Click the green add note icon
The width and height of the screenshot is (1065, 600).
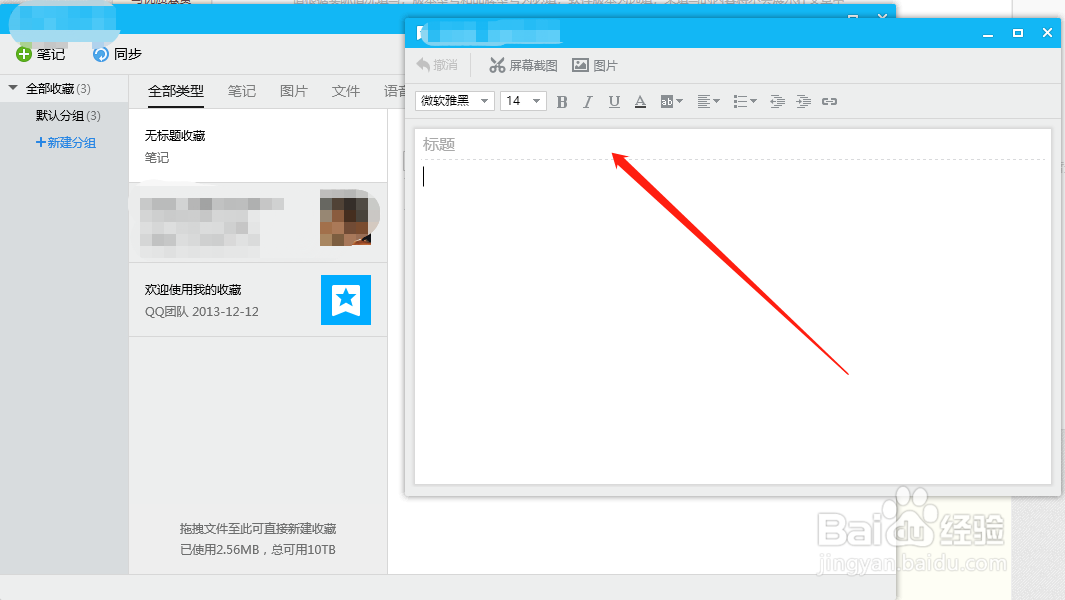(x=24, y=54)
